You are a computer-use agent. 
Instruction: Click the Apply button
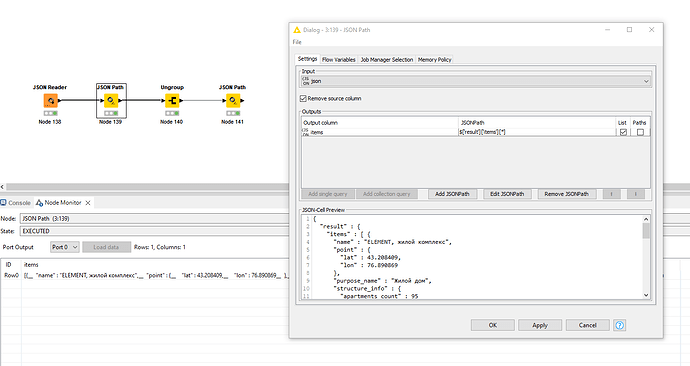click(x=540, y=325)
